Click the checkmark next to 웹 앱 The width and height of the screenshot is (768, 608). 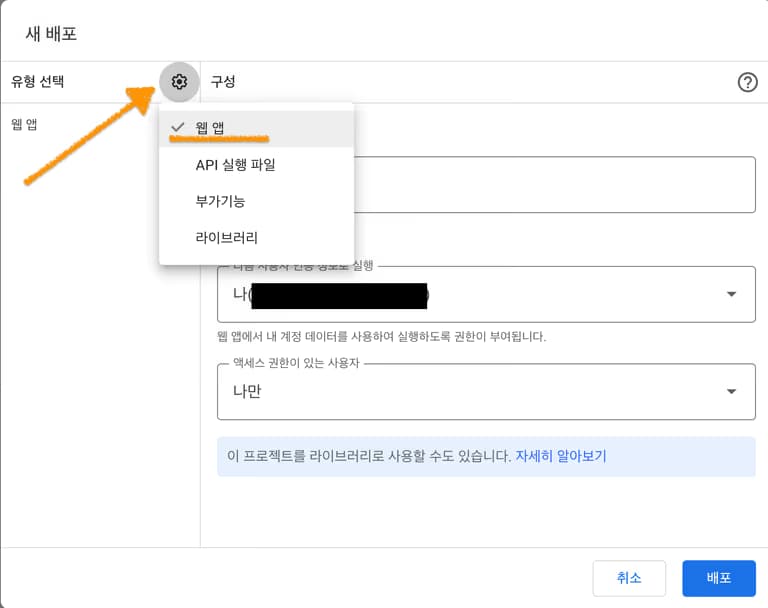[x=178, y=127]
